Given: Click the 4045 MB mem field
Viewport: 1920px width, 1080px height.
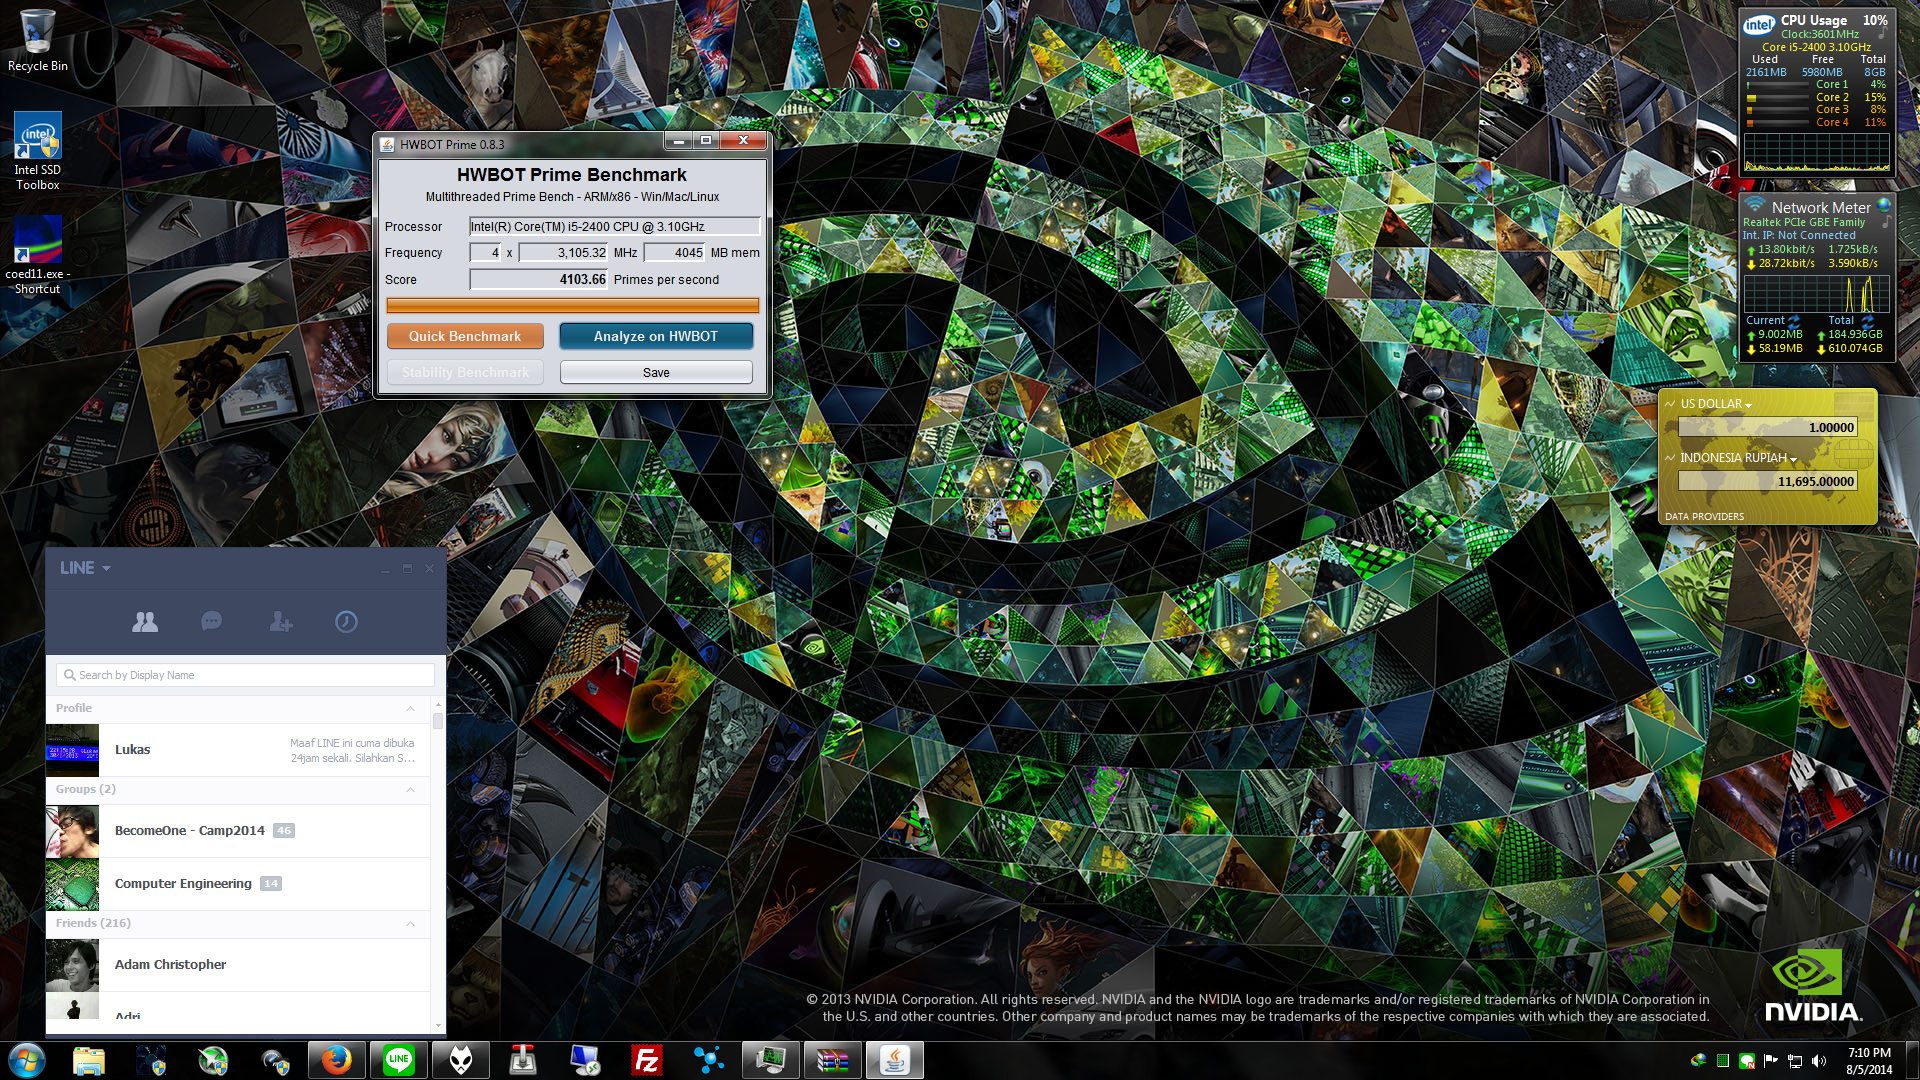Looking at the screenshot, I should pyautogui.click(x=675, y=252).
